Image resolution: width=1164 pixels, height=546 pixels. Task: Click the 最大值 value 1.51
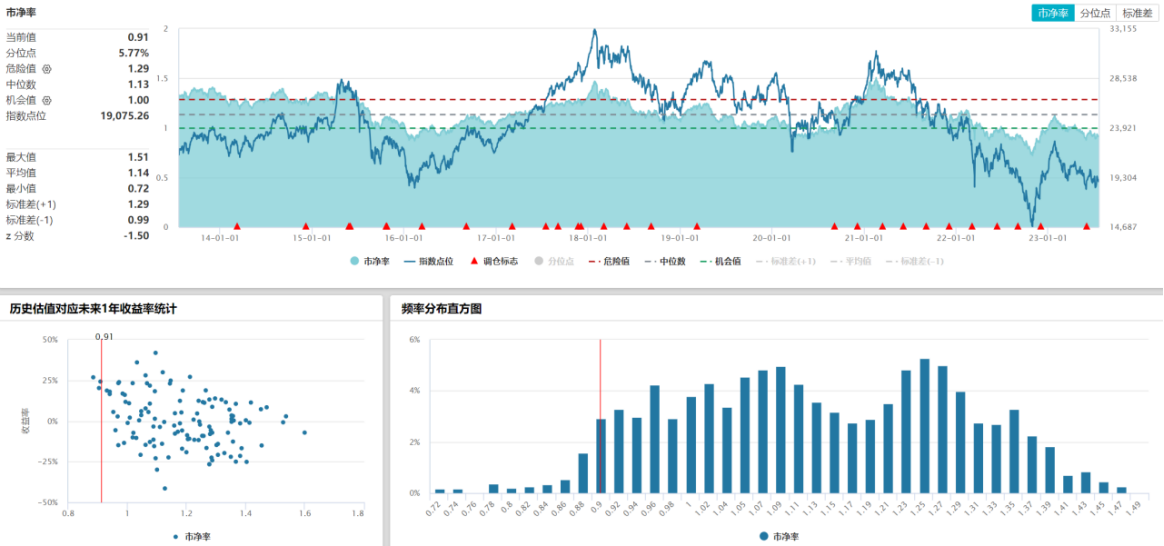pos(139,157)
